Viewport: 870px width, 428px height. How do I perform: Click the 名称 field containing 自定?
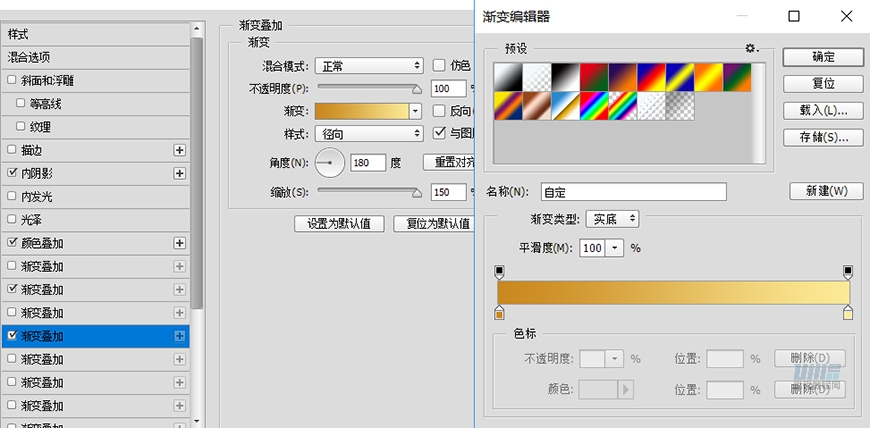[634, 192]
